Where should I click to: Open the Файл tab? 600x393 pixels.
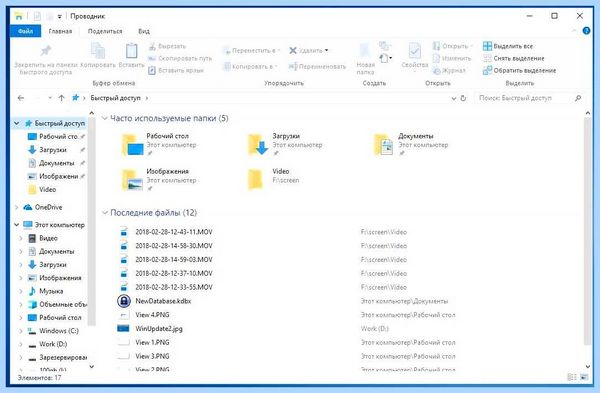(x=25, y=31)
